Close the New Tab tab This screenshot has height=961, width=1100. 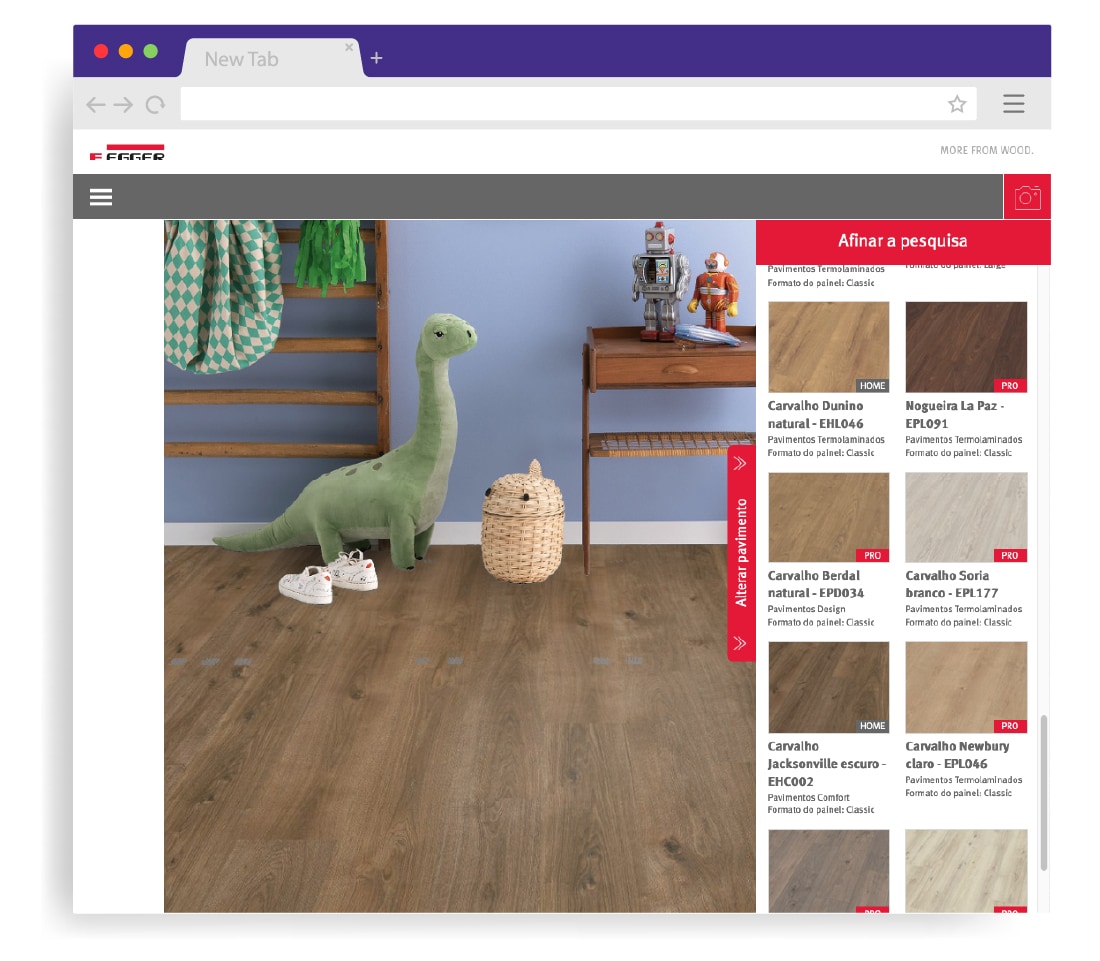[349, 47]
